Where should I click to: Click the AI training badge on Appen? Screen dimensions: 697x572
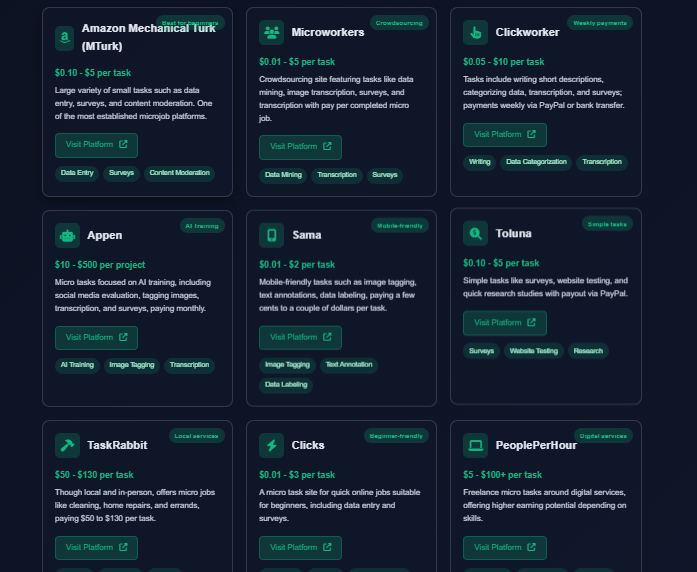click(202, 226)
